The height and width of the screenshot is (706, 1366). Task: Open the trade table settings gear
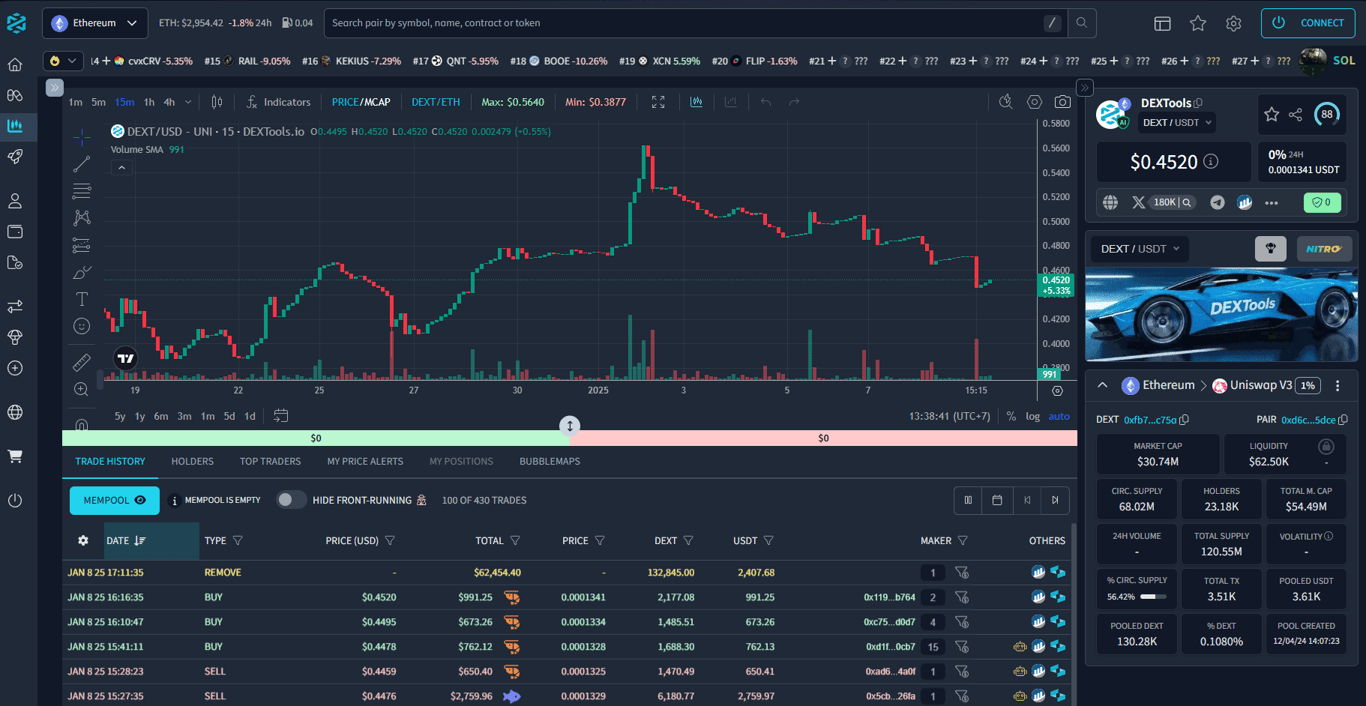(83, 540)
